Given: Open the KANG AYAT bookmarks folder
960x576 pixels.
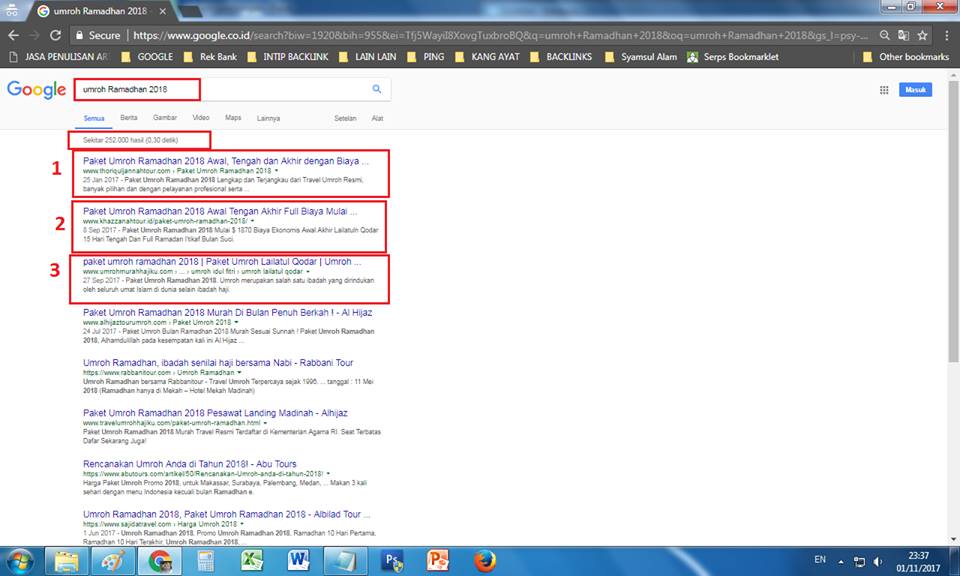Looking at the screenshot, I should click(x=487, y=57).
